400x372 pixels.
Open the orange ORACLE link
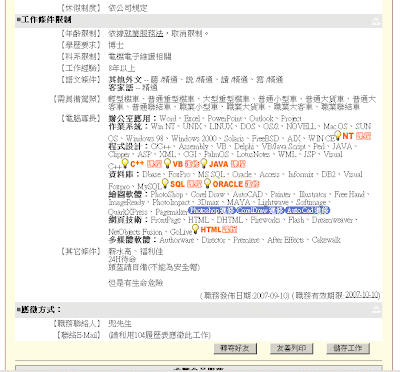[x=228, y=184]
